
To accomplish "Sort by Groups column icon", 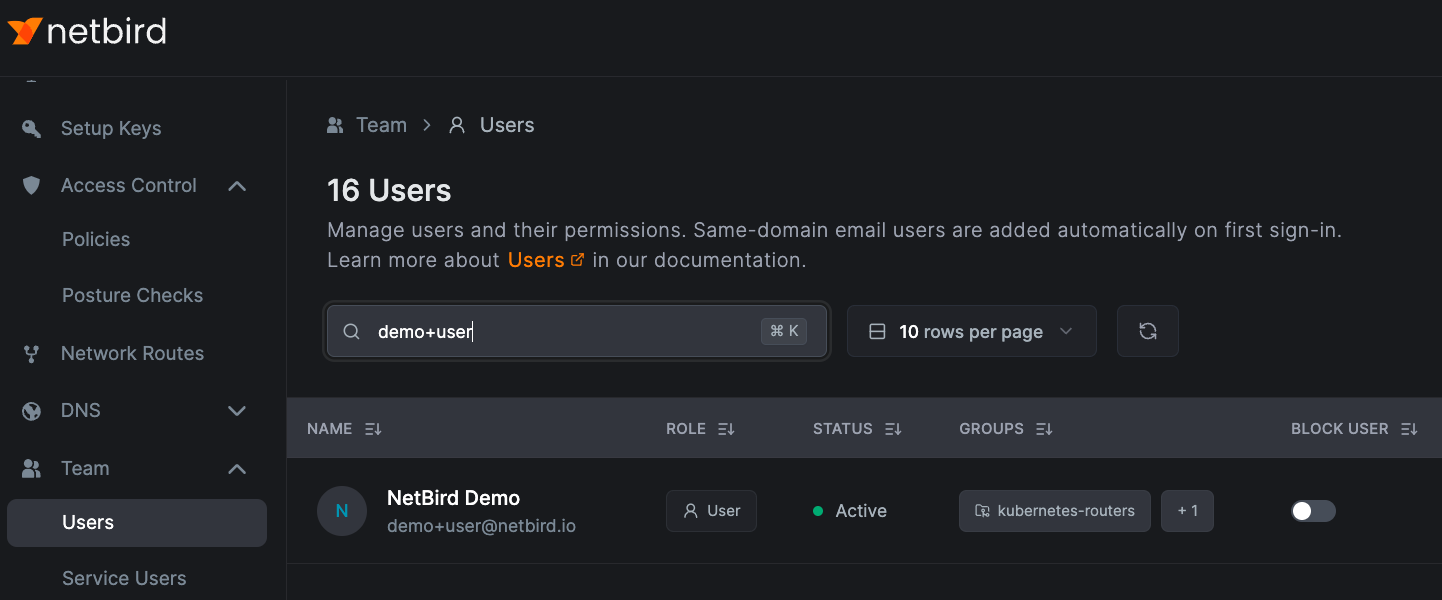I will tap(1044, 429).
